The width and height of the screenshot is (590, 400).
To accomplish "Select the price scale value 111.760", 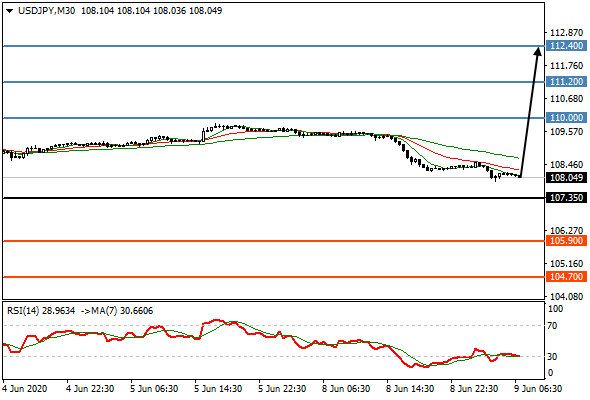I will (x=566, y=66).
